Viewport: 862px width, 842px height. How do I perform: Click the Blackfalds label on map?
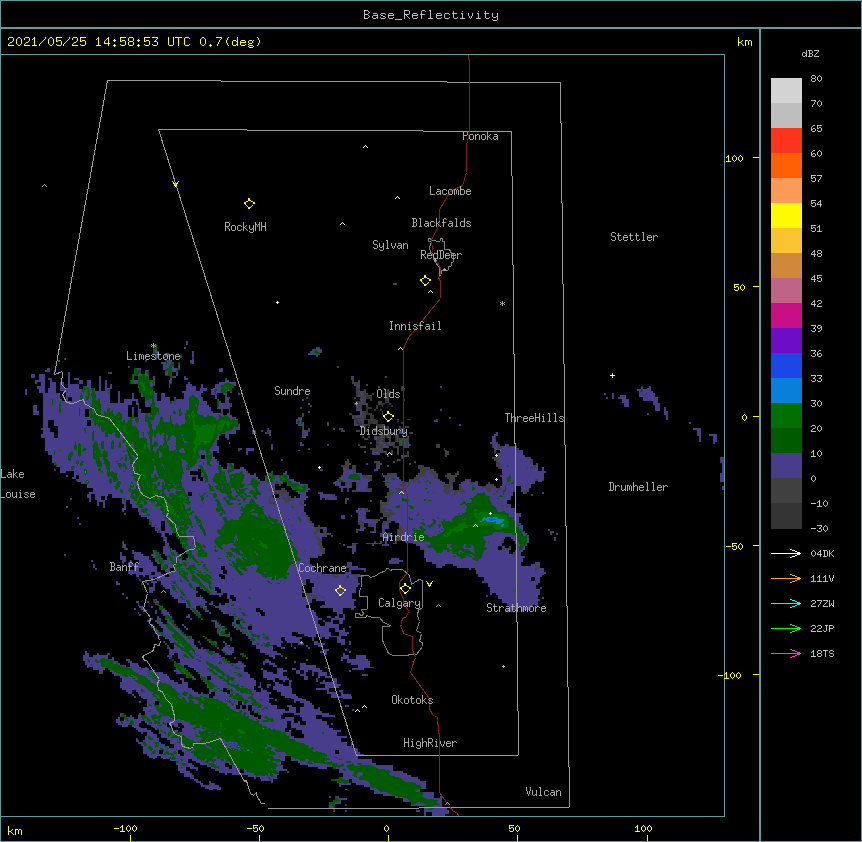click(x=441, y=223)
